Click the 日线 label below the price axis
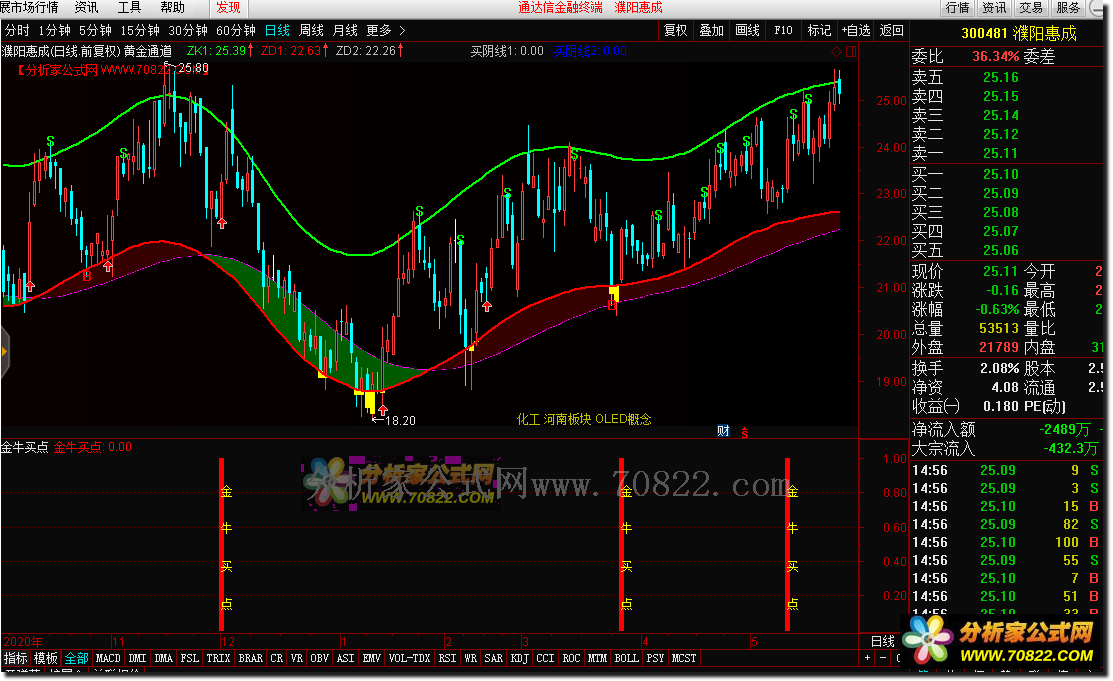The image size is (1113, 681). coord(883,641)
